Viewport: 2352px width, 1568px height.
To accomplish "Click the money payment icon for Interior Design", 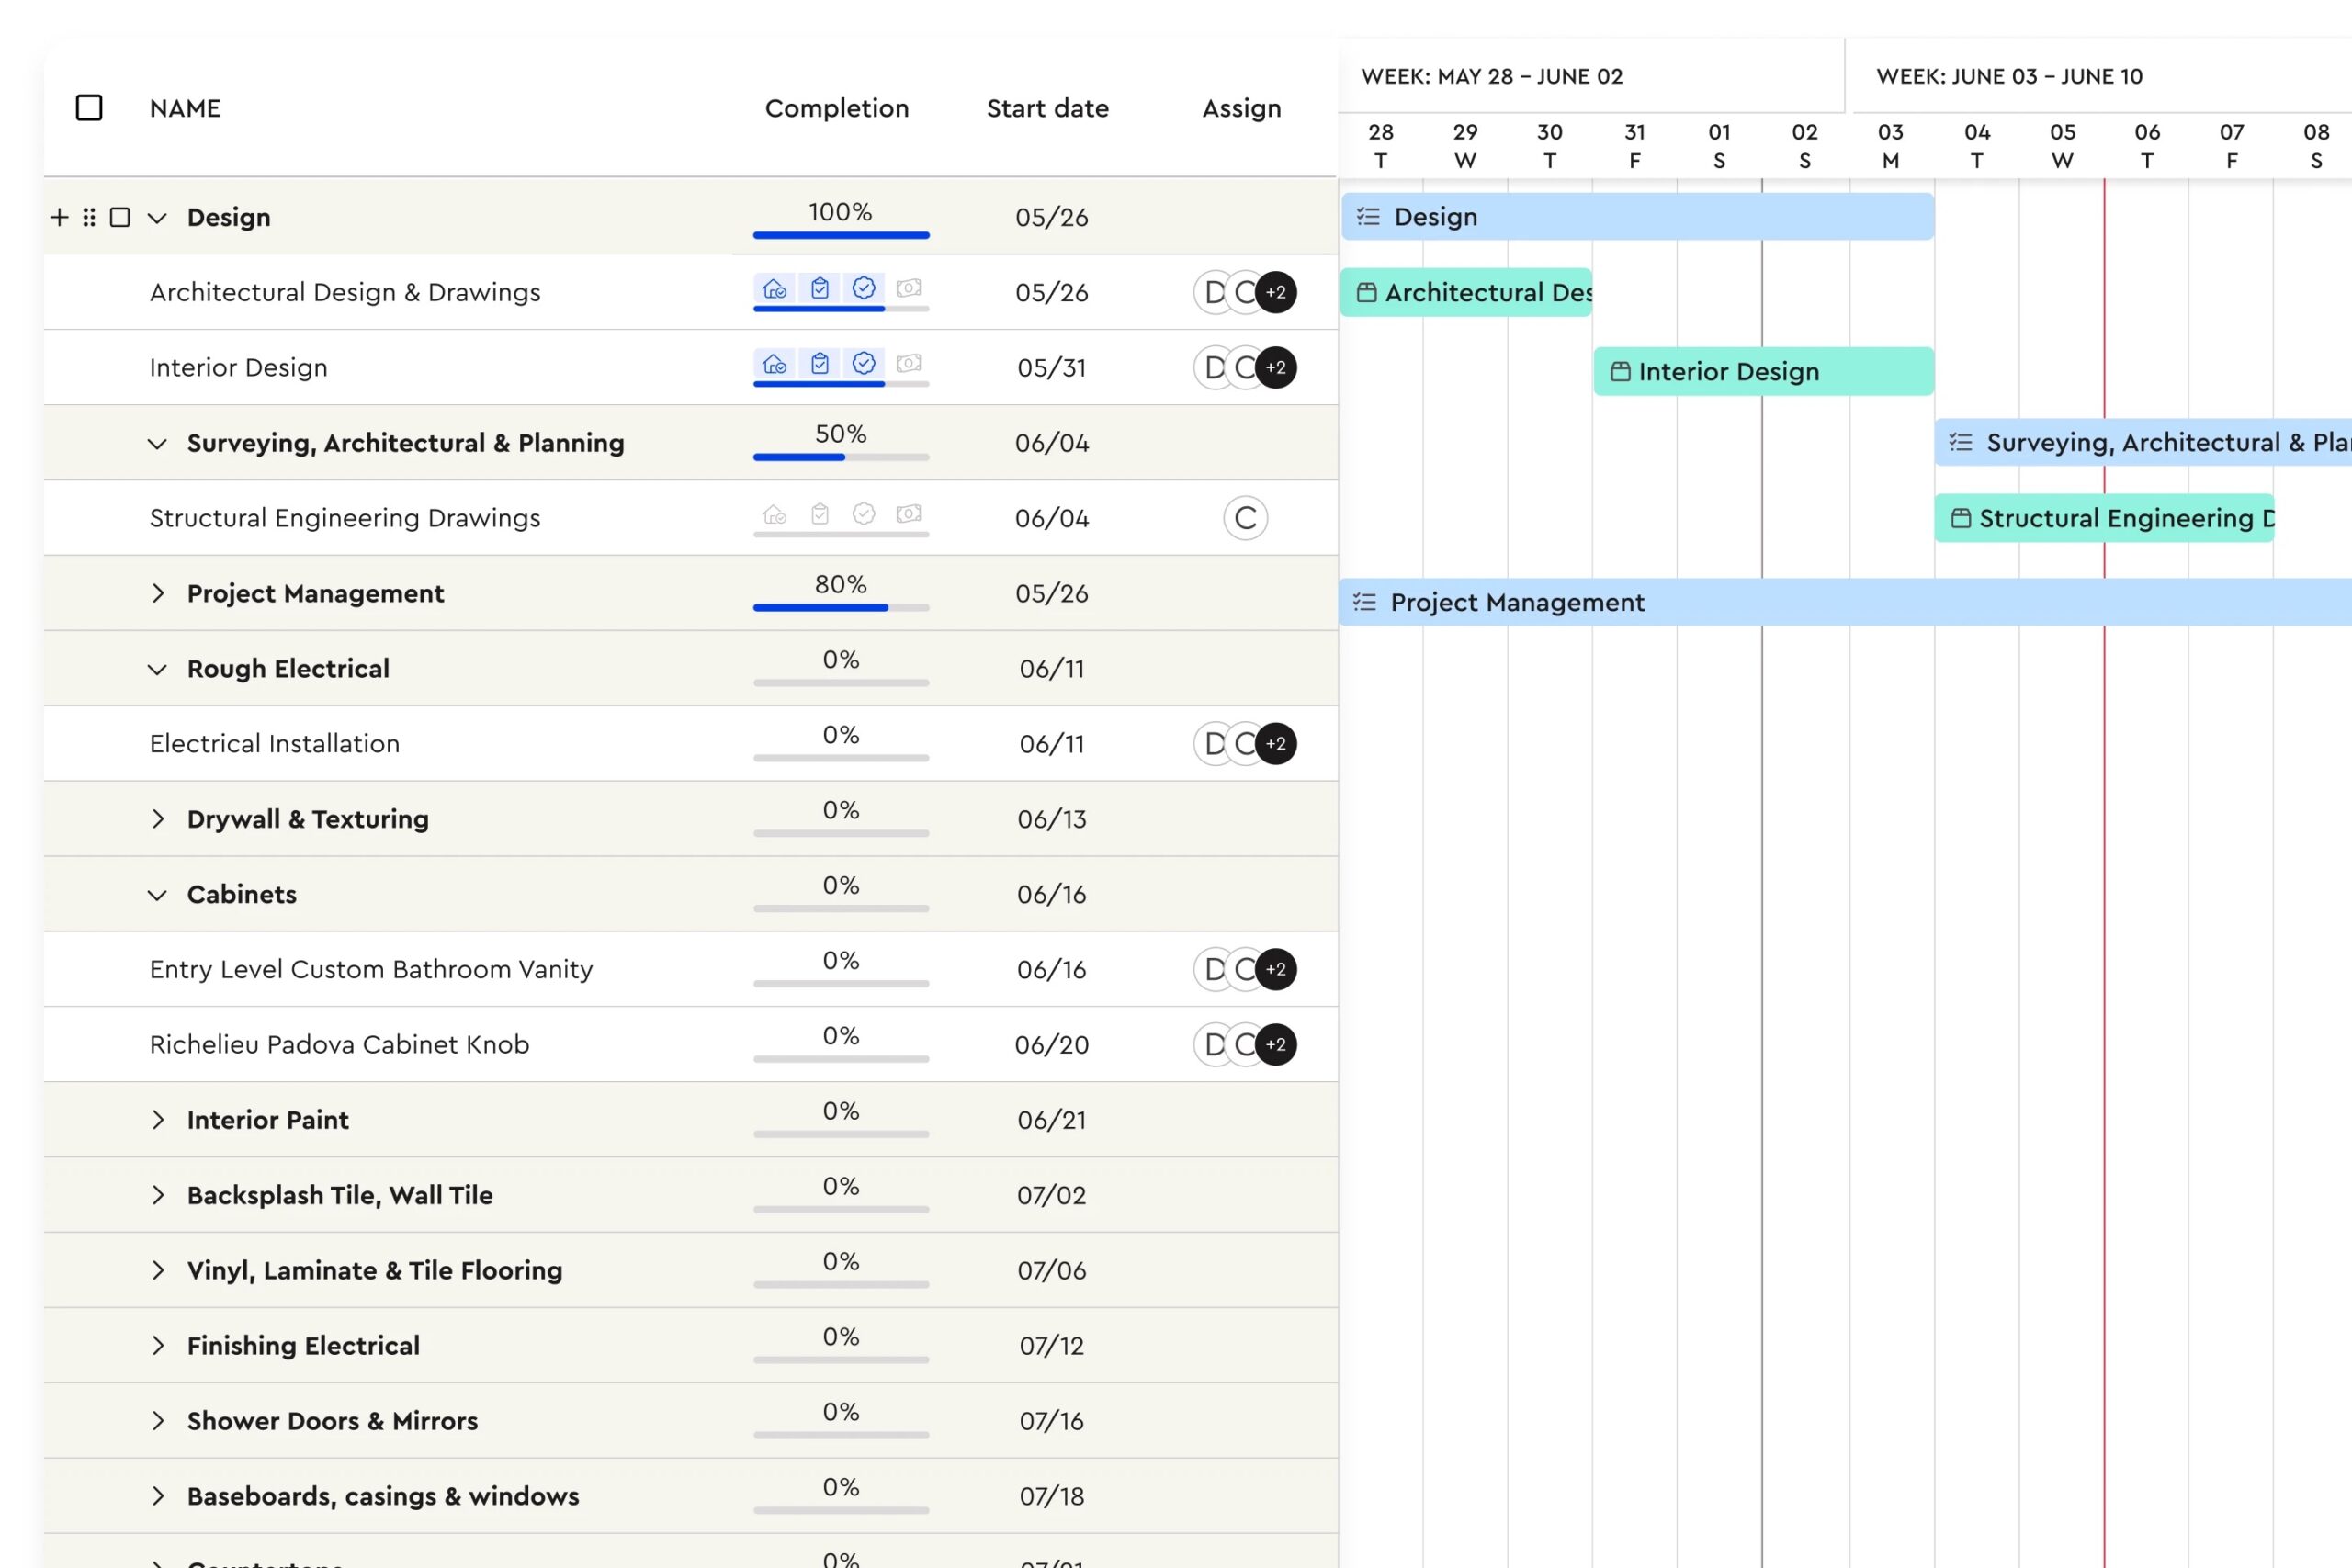I will click(x=908, y=364).
